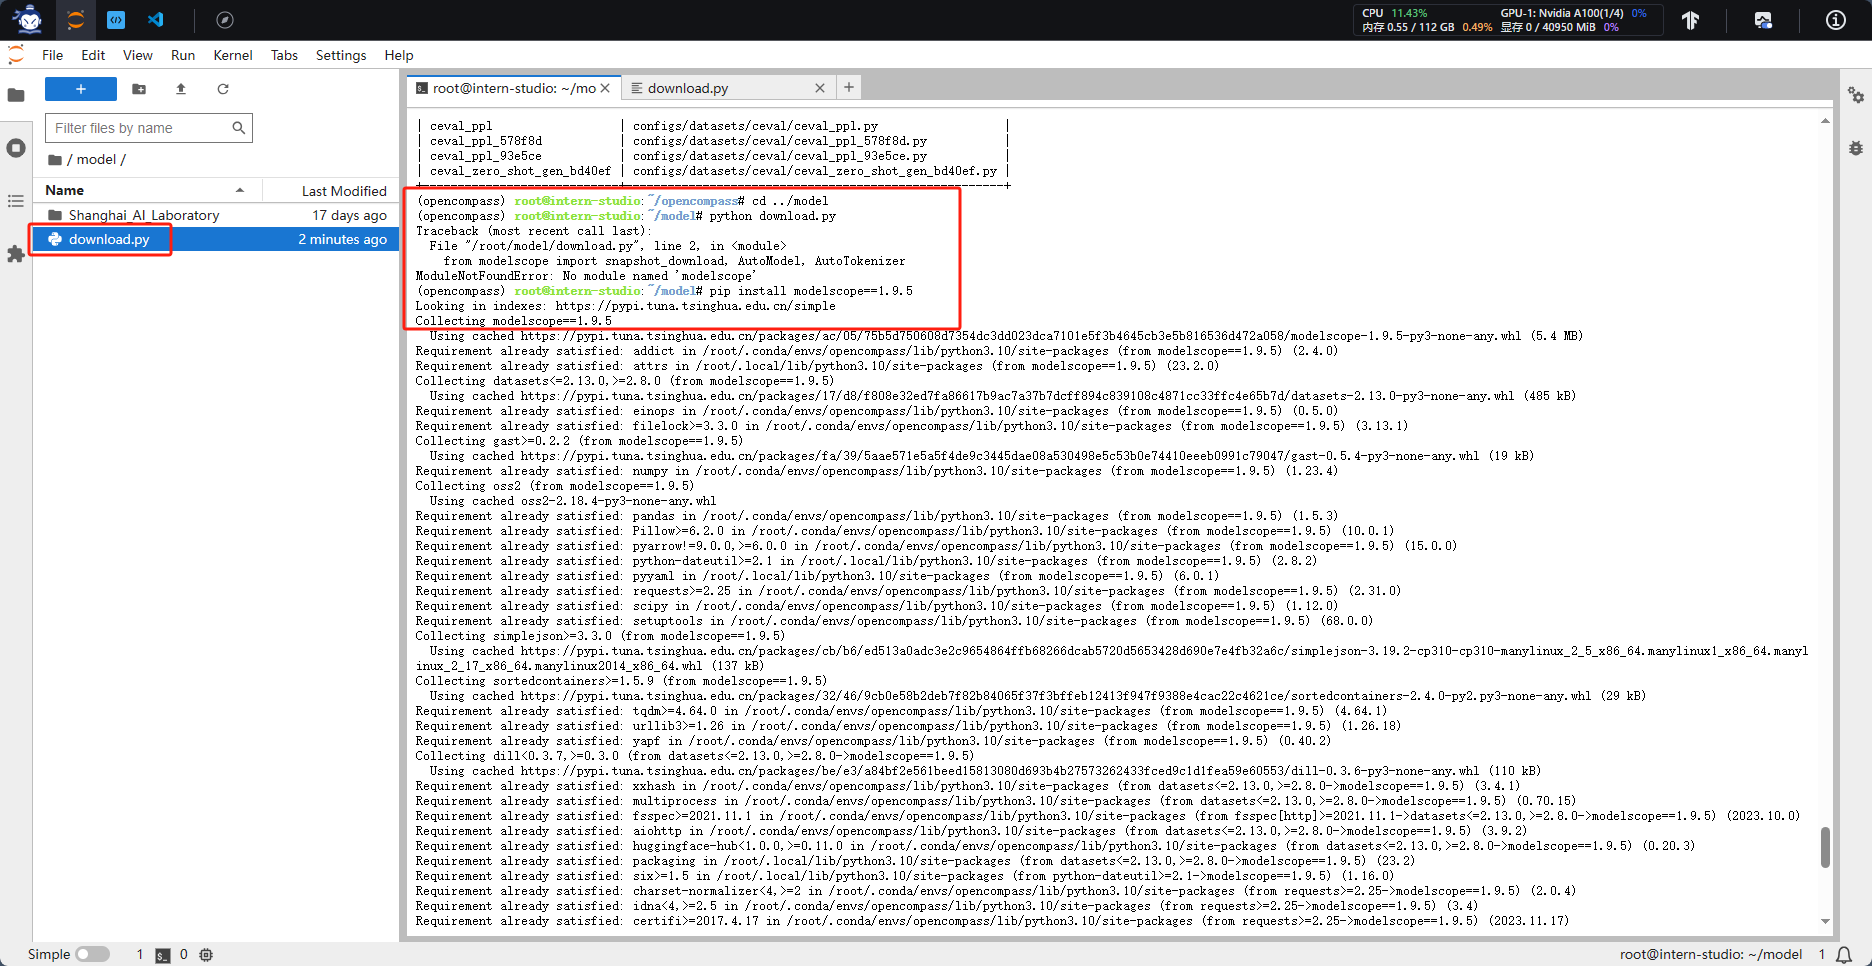Click the ModuleNotFoundError line in terminal
The image size is (1872, 966).
click(x=586, y=276)
